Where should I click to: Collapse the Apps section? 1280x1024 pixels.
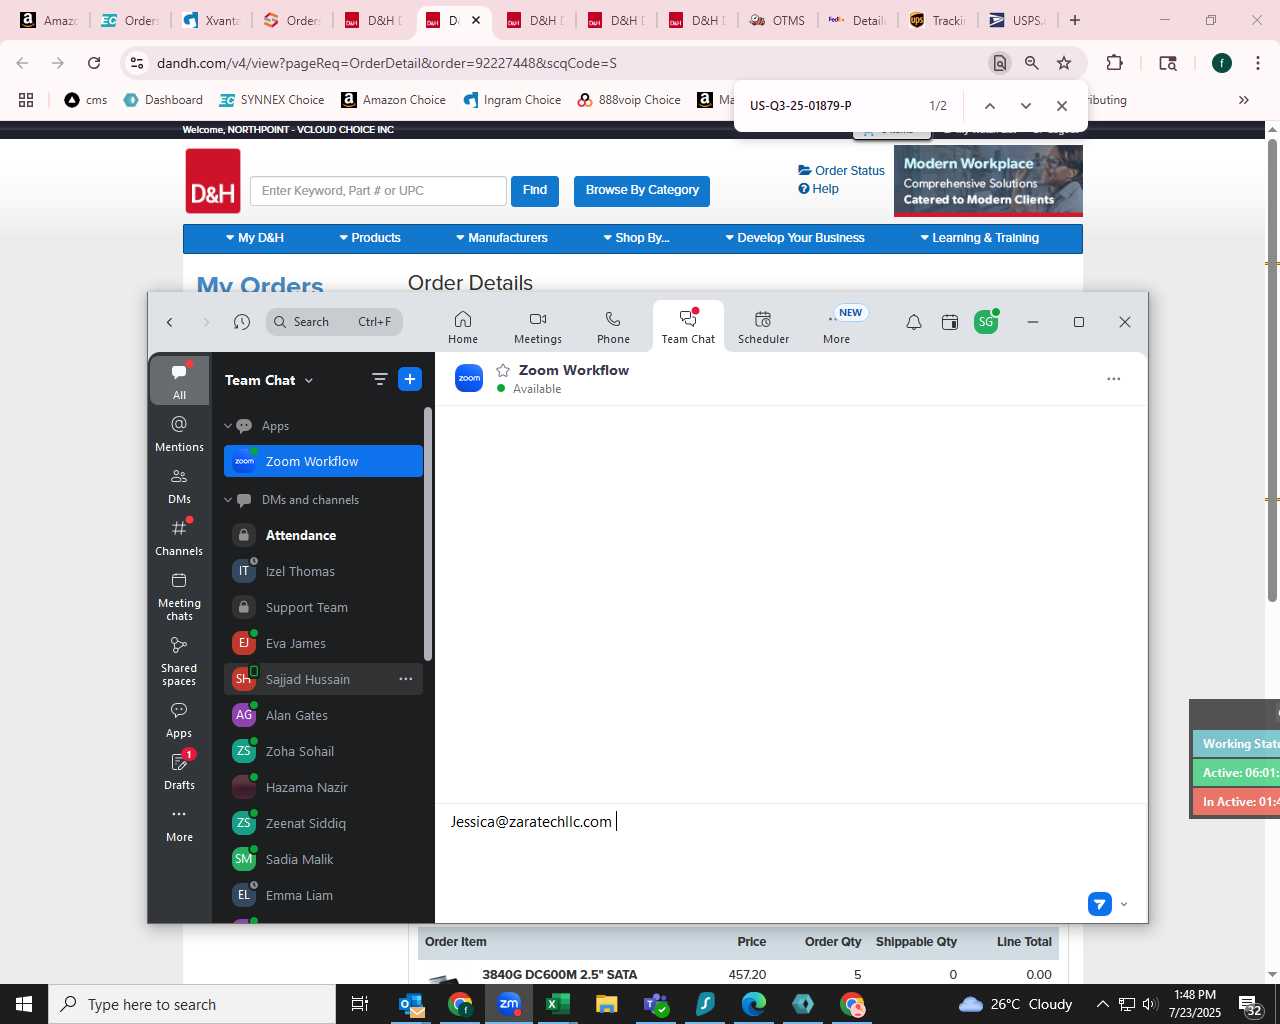point(228,426)
